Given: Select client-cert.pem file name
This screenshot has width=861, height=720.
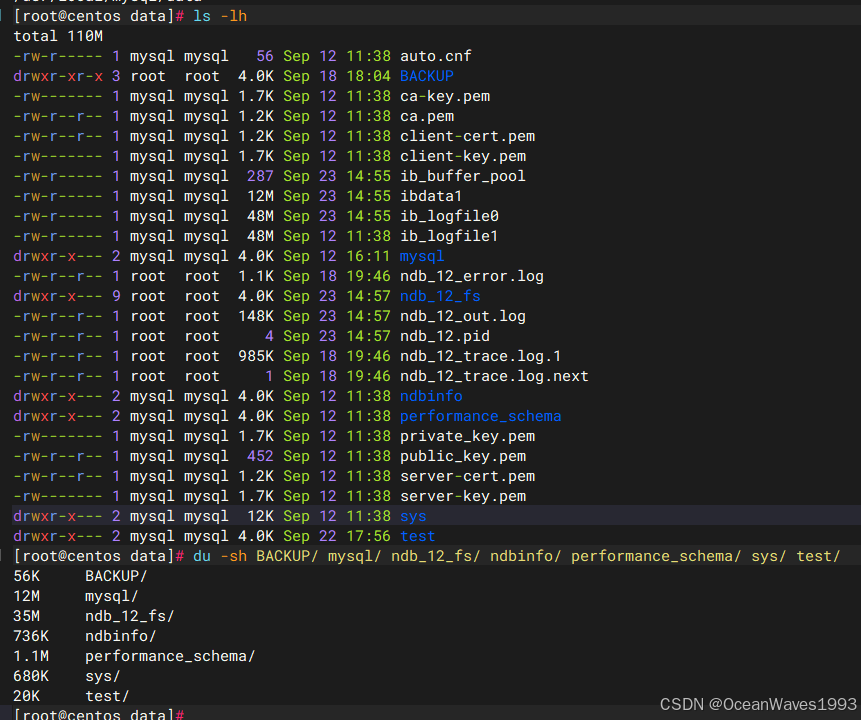Looking at the screenshot, I should click(x=467, y=136).
